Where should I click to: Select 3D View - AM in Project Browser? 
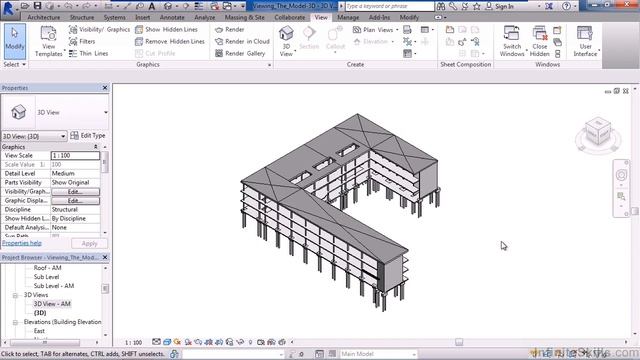click(x=52, y=304)
